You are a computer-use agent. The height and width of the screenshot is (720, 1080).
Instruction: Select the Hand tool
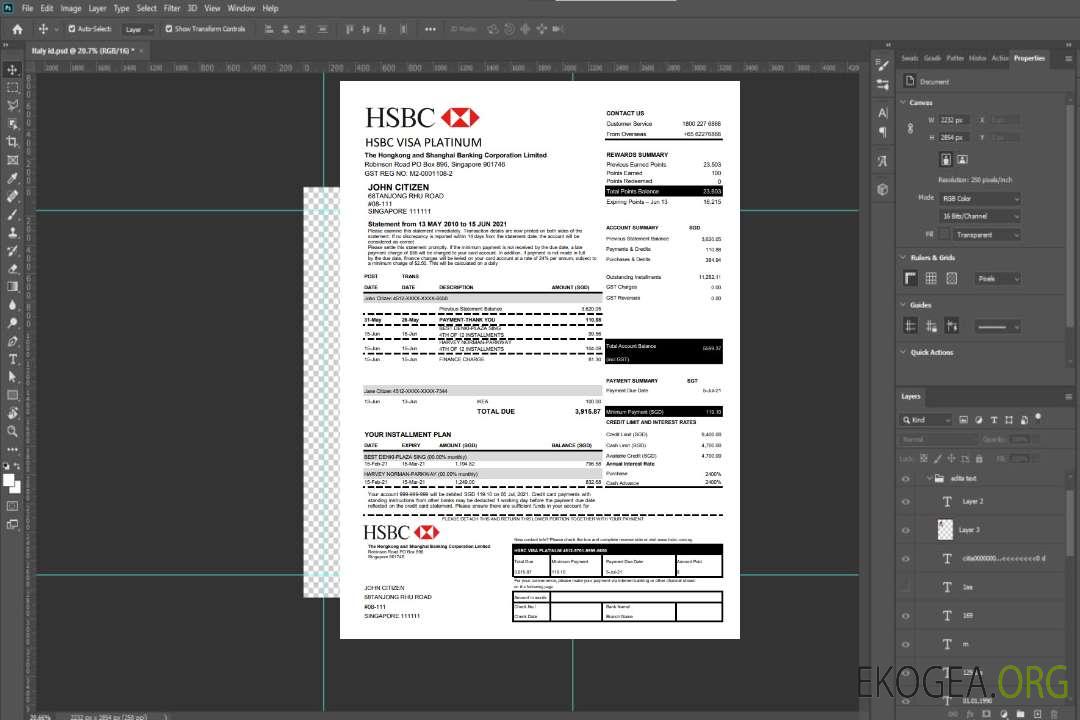[x=12, y=413]
